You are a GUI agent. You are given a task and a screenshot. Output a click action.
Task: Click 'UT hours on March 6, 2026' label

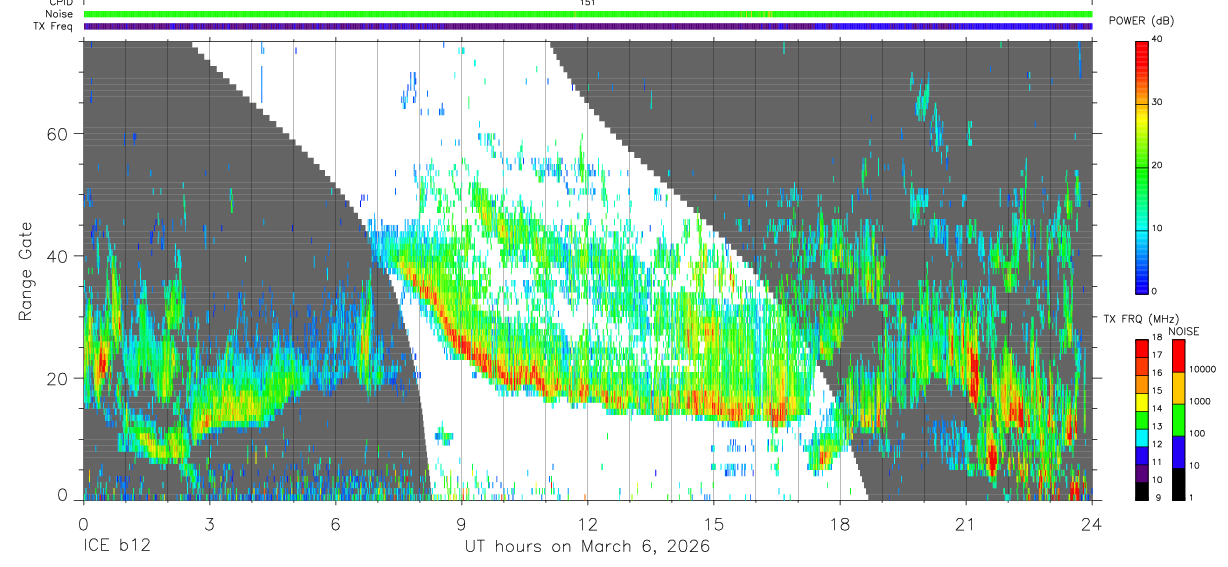[587, 547]
